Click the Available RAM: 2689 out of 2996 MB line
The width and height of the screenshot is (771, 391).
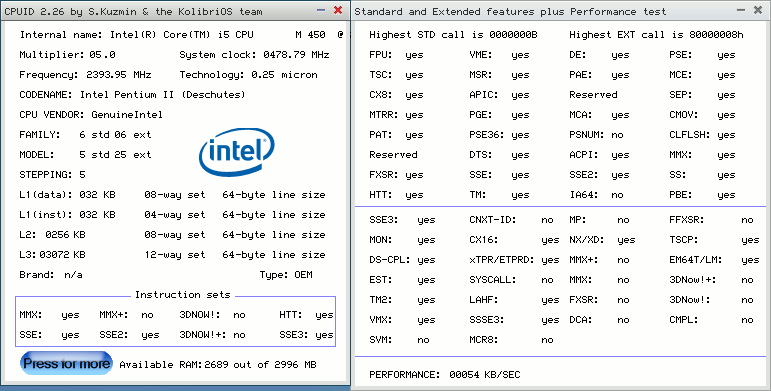pyautogui.click(x=218, y=364)
